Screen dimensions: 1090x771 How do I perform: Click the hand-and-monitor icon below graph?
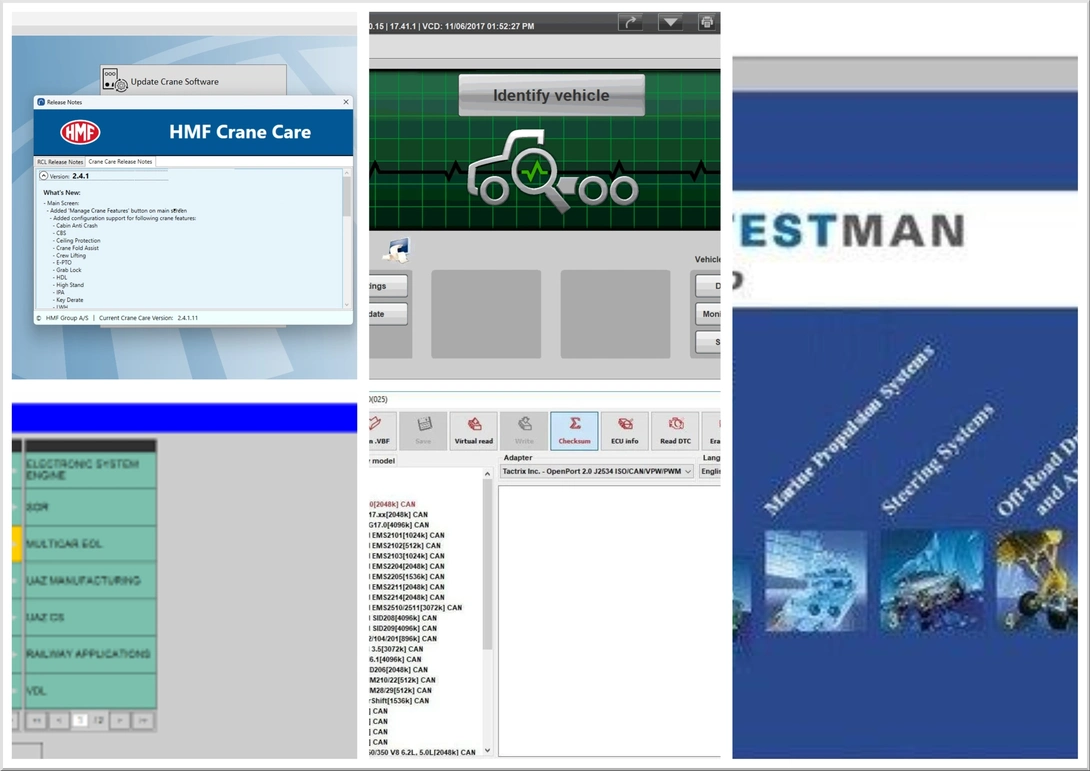398,250
